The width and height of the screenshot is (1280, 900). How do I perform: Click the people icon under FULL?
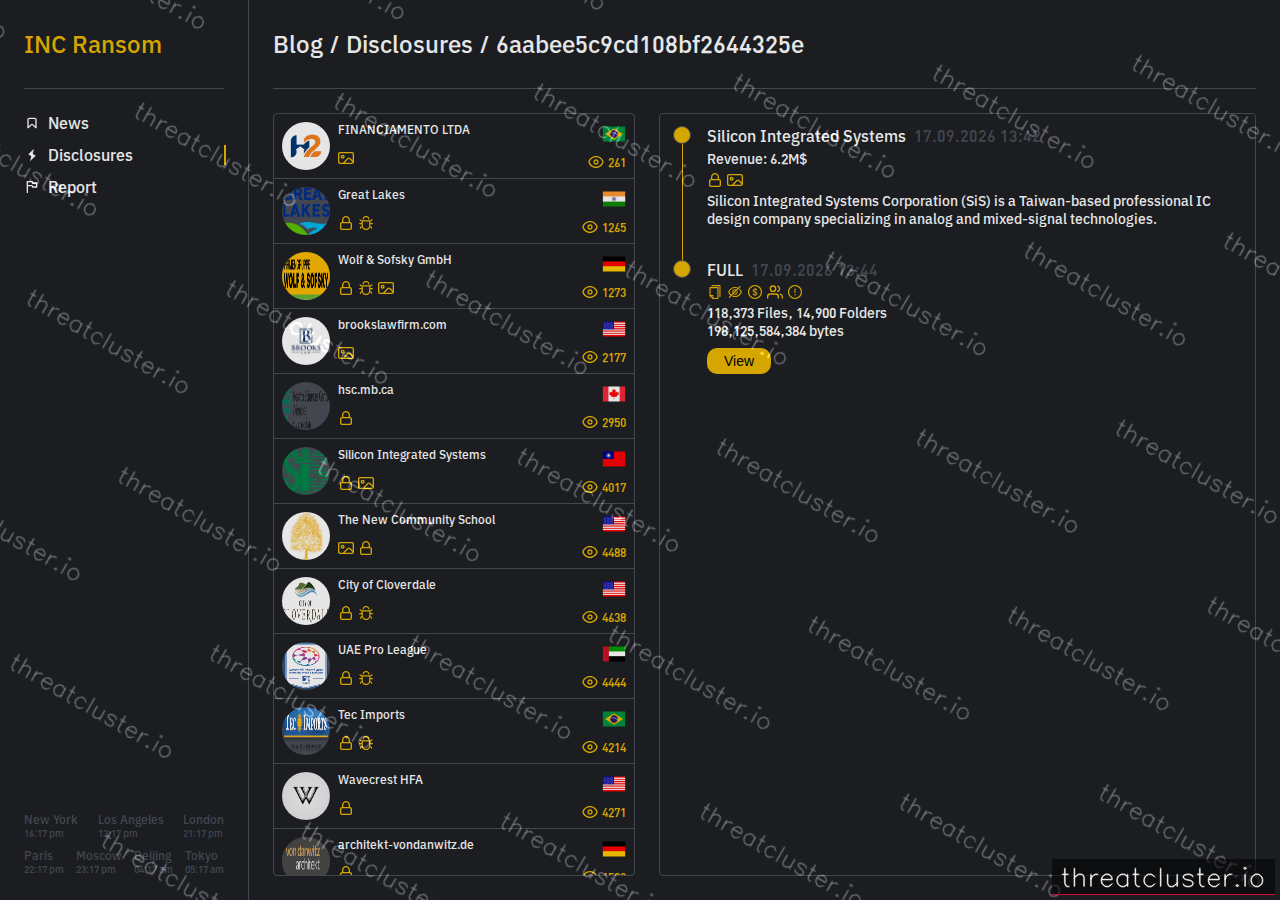click(775, 292)
